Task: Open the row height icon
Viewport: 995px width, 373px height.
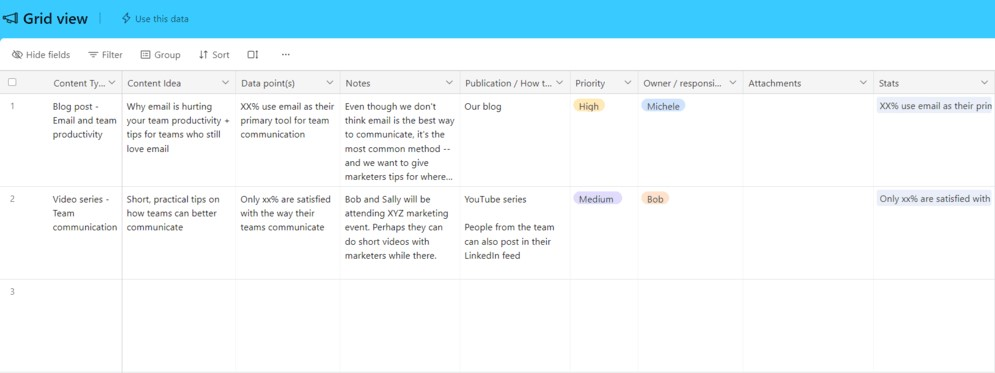Action: point(253,55)
